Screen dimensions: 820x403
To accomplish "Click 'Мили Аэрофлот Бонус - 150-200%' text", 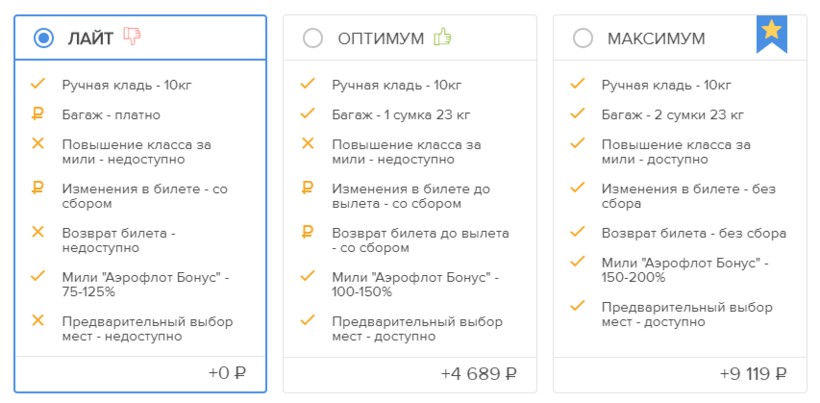I will pyautogui.click(x=685, y=270).
